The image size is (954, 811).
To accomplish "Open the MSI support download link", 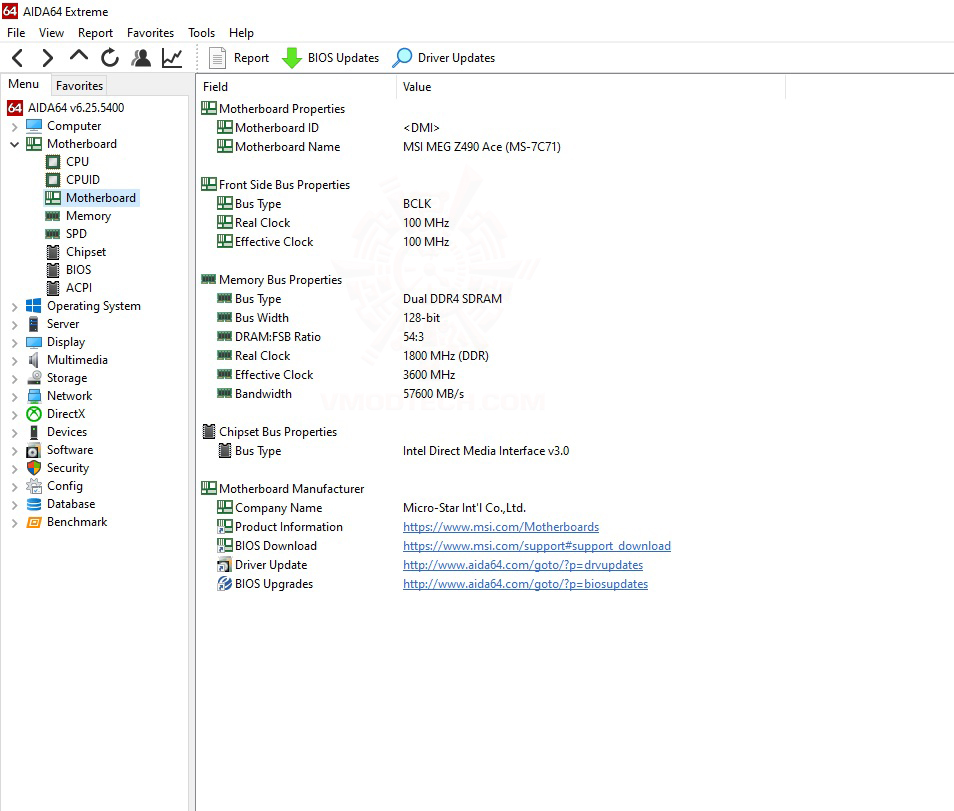I will (537, 546).
